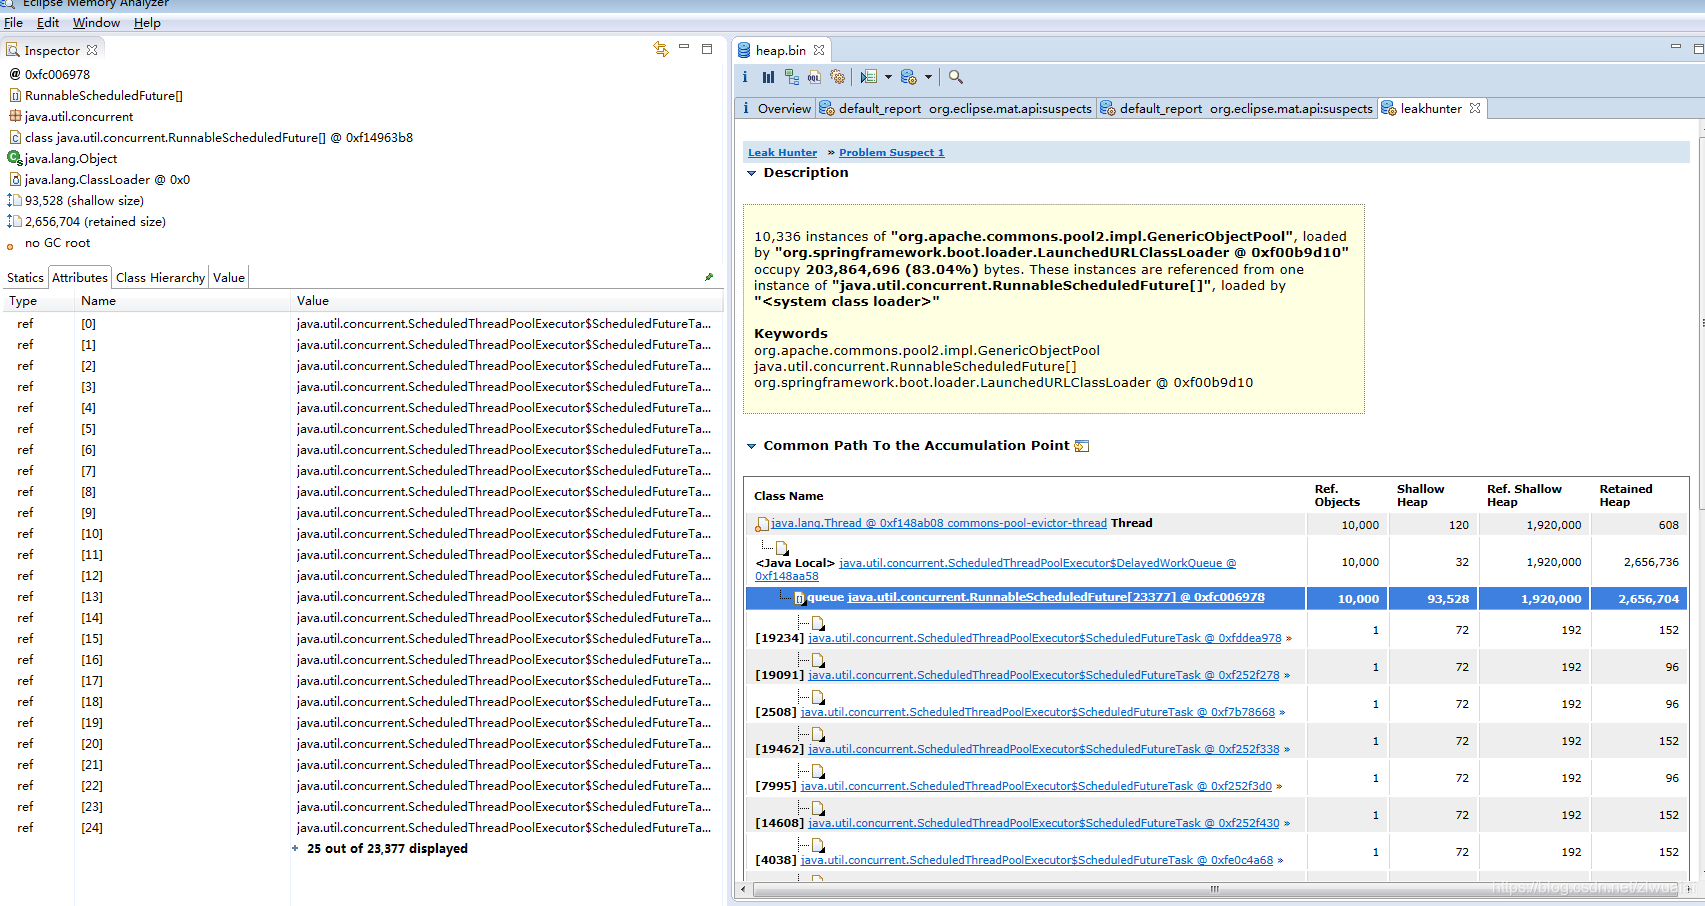Open the second default_report suspects tab
This screenshot has width=1705, height=906.
coord(1237,108)
